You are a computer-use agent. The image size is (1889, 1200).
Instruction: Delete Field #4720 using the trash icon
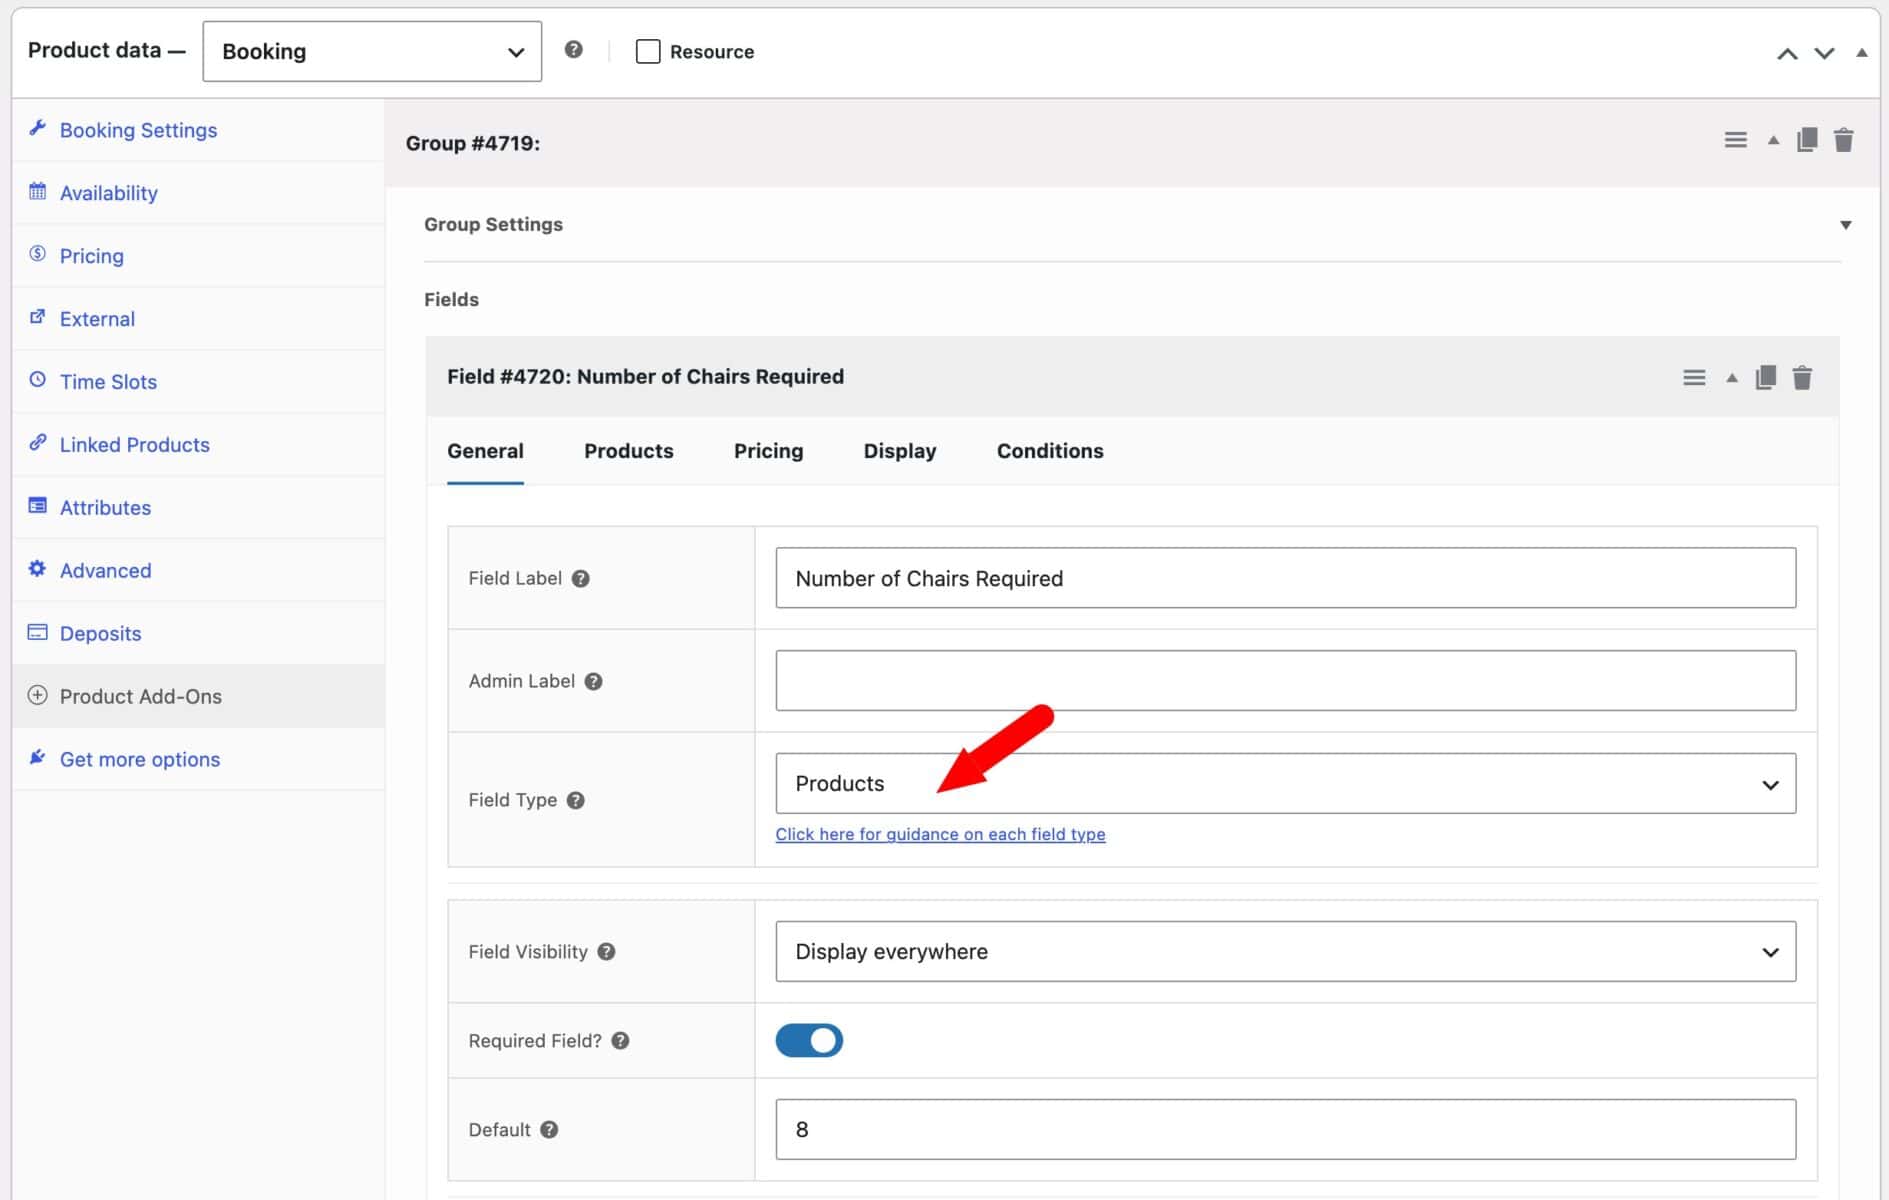pos(1802,377)
